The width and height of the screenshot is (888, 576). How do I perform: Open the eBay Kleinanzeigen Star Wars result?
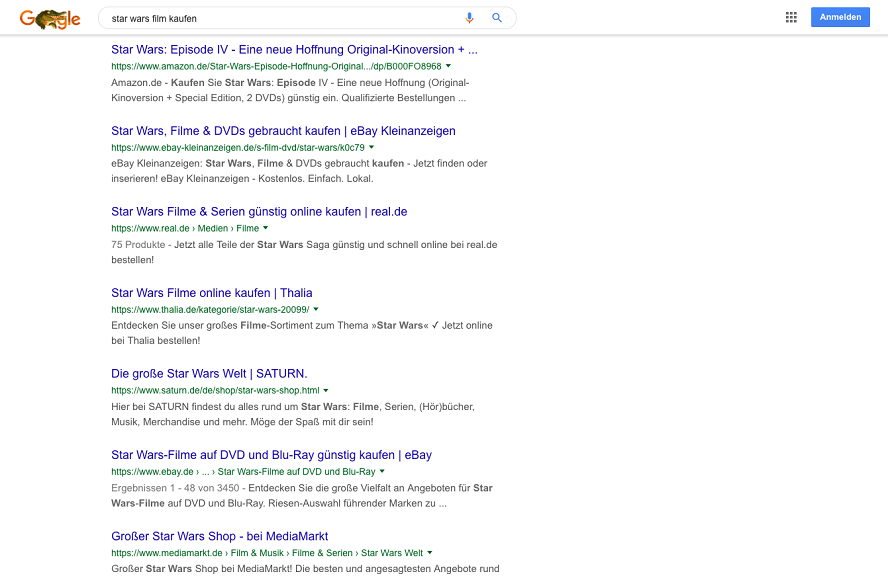[x=283, y=131]
